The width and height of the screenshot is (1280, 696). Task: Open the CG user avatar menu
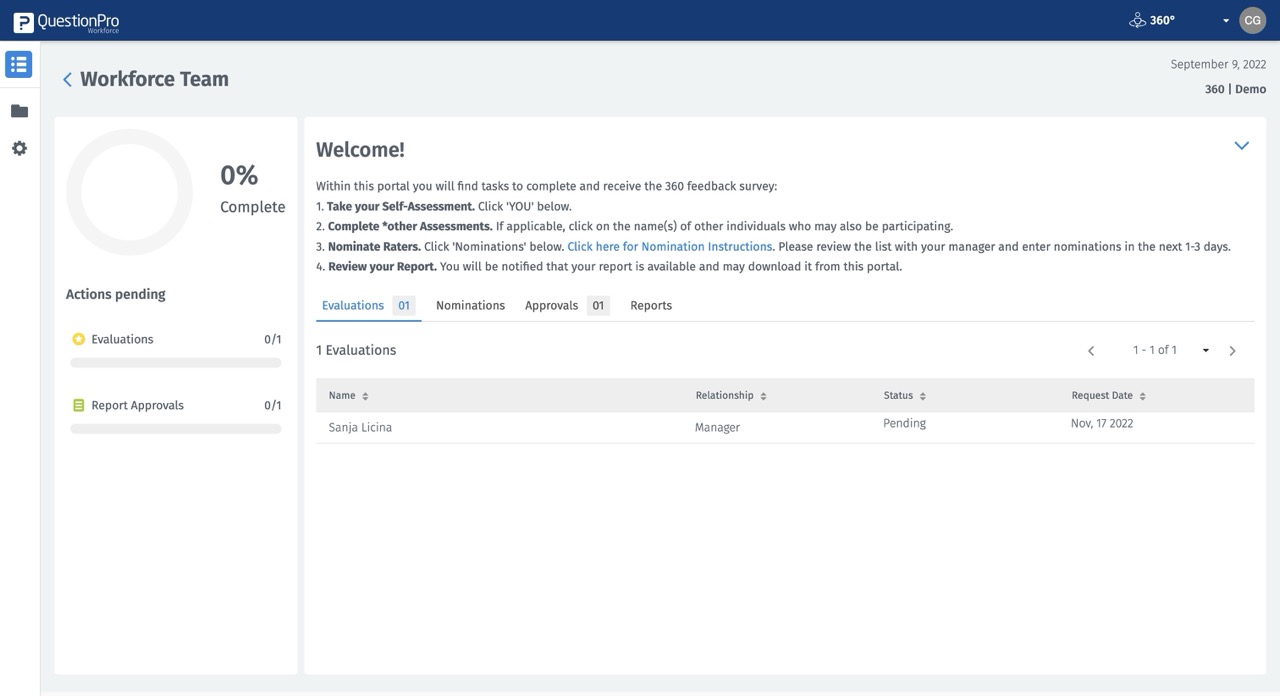click(x=1252, y=20)
